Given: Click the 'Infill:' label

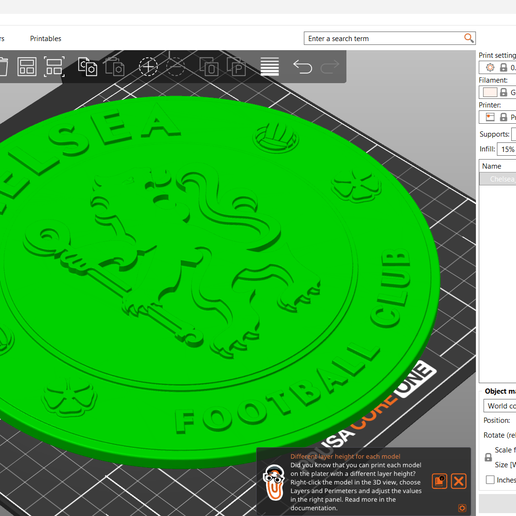Looking at the screenshot, I should (x=487, y=149).
